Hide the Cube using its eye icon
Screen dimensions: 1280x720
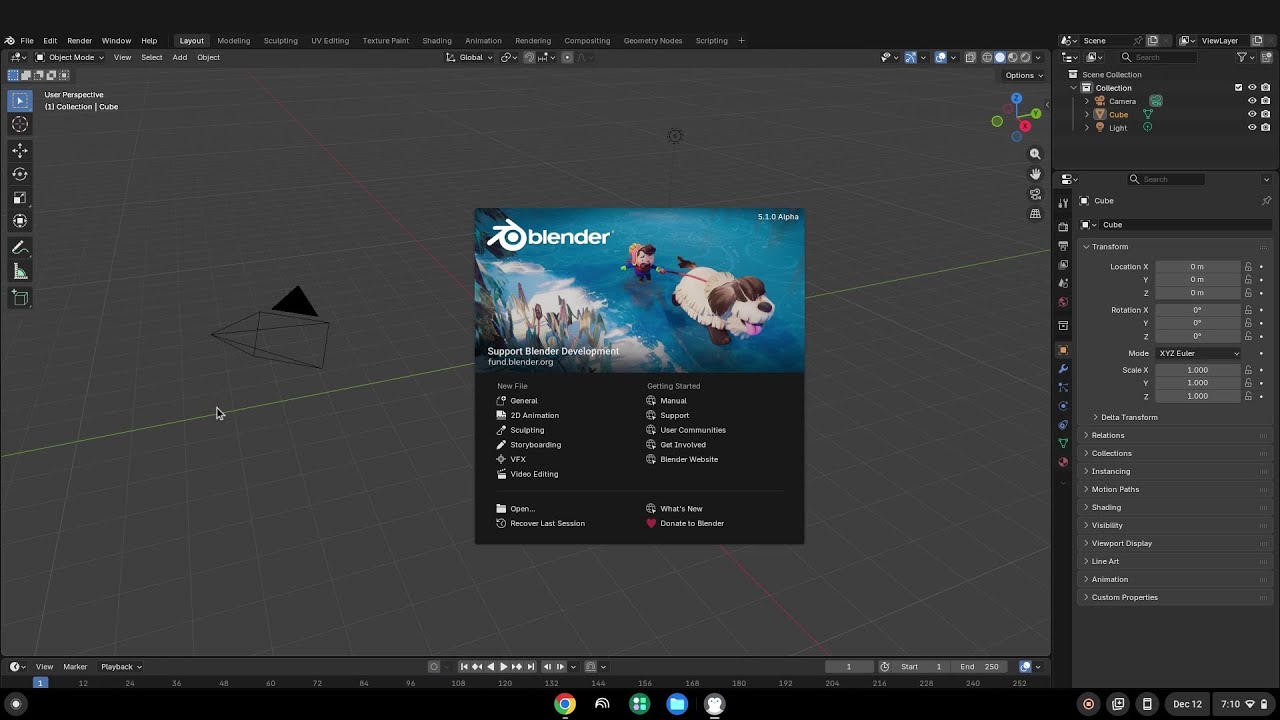click(x=1252, y=114)
